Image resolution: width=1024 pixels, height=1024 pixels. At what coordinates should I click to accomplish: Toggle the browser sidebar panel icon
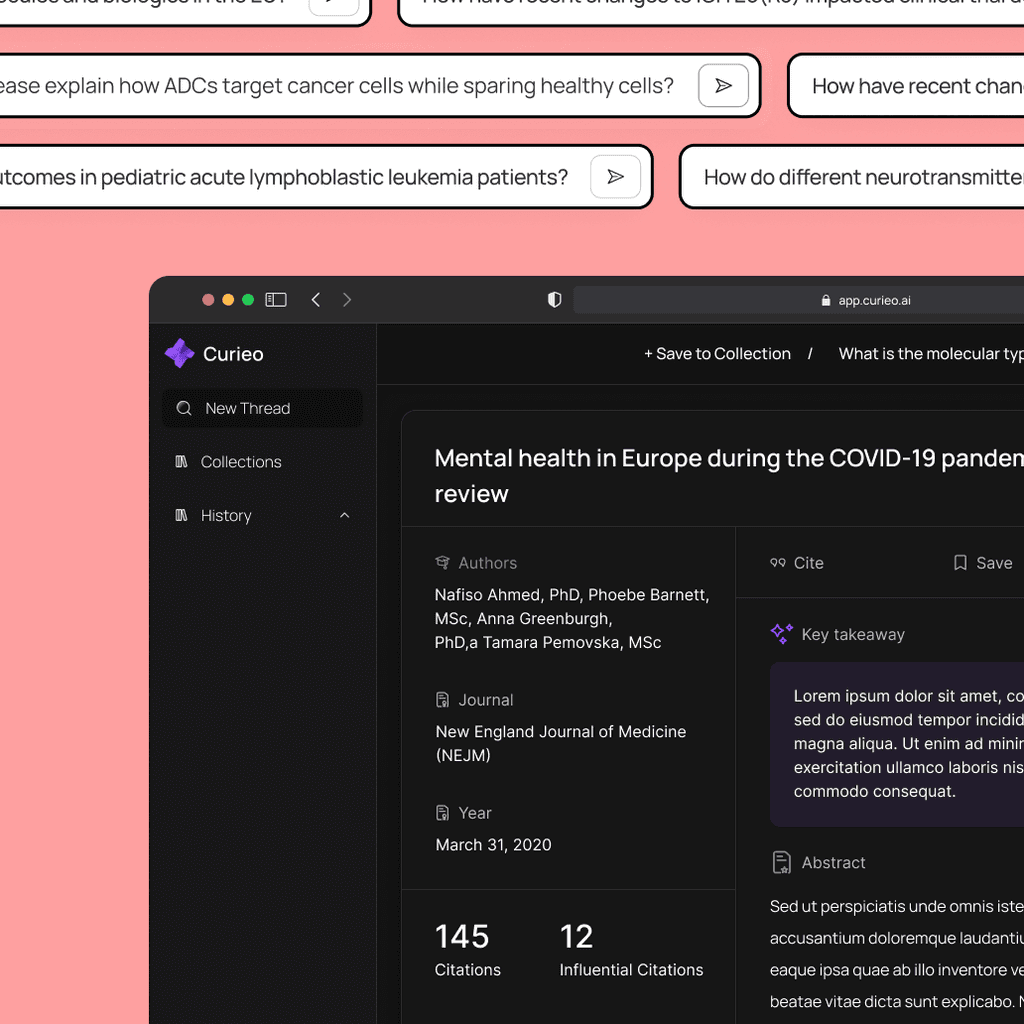276,300
